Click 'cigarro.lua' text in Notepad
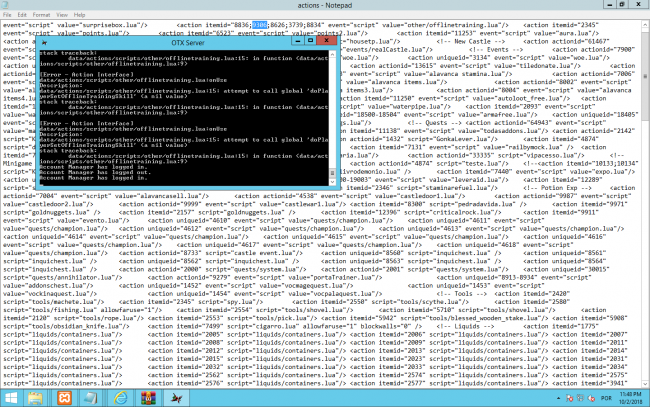Screen dimensions: 650x407 [x=279, y=326]
